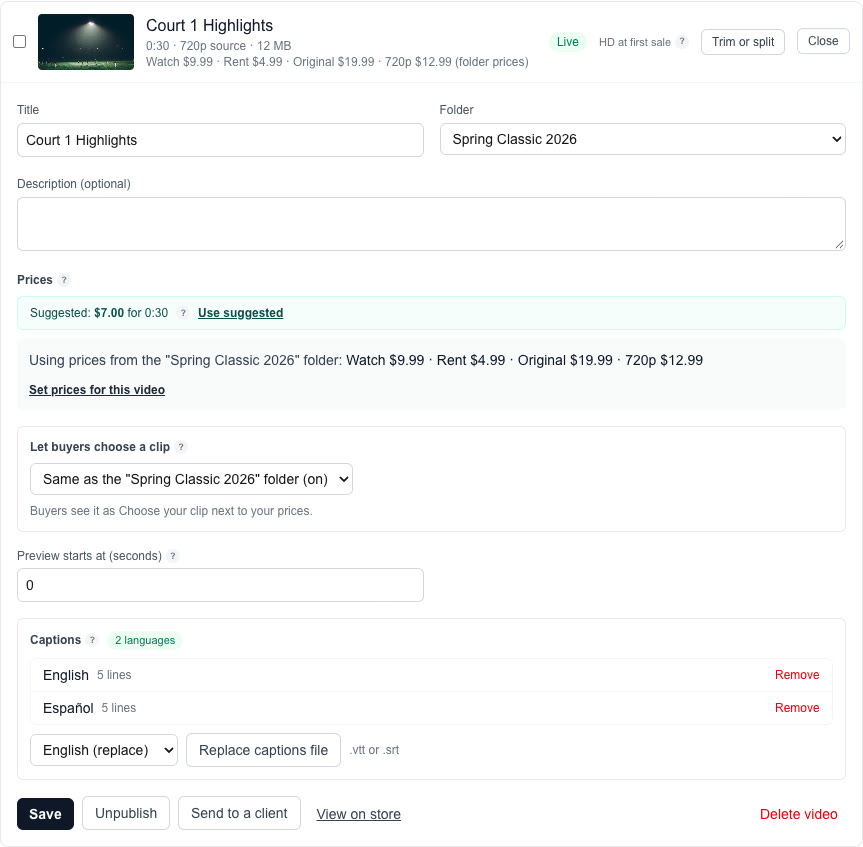863x847 pixels.
Task: Click the Delete video link
Action: coord(799,814)
